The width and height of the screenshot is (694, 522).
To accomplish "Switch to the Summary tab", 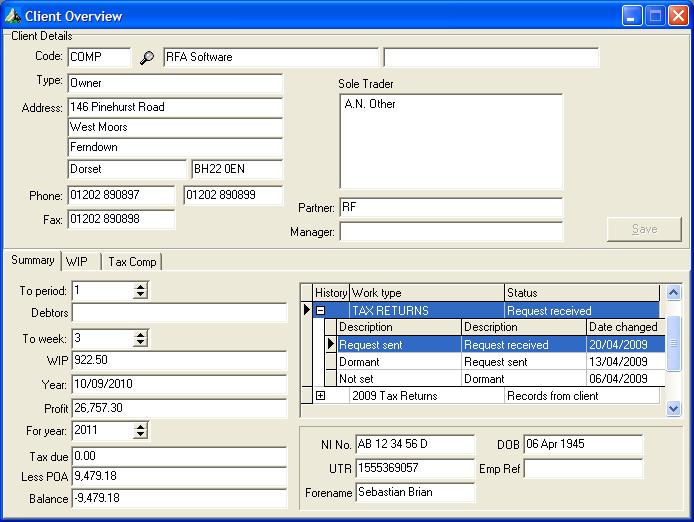I will coord(32,260).
